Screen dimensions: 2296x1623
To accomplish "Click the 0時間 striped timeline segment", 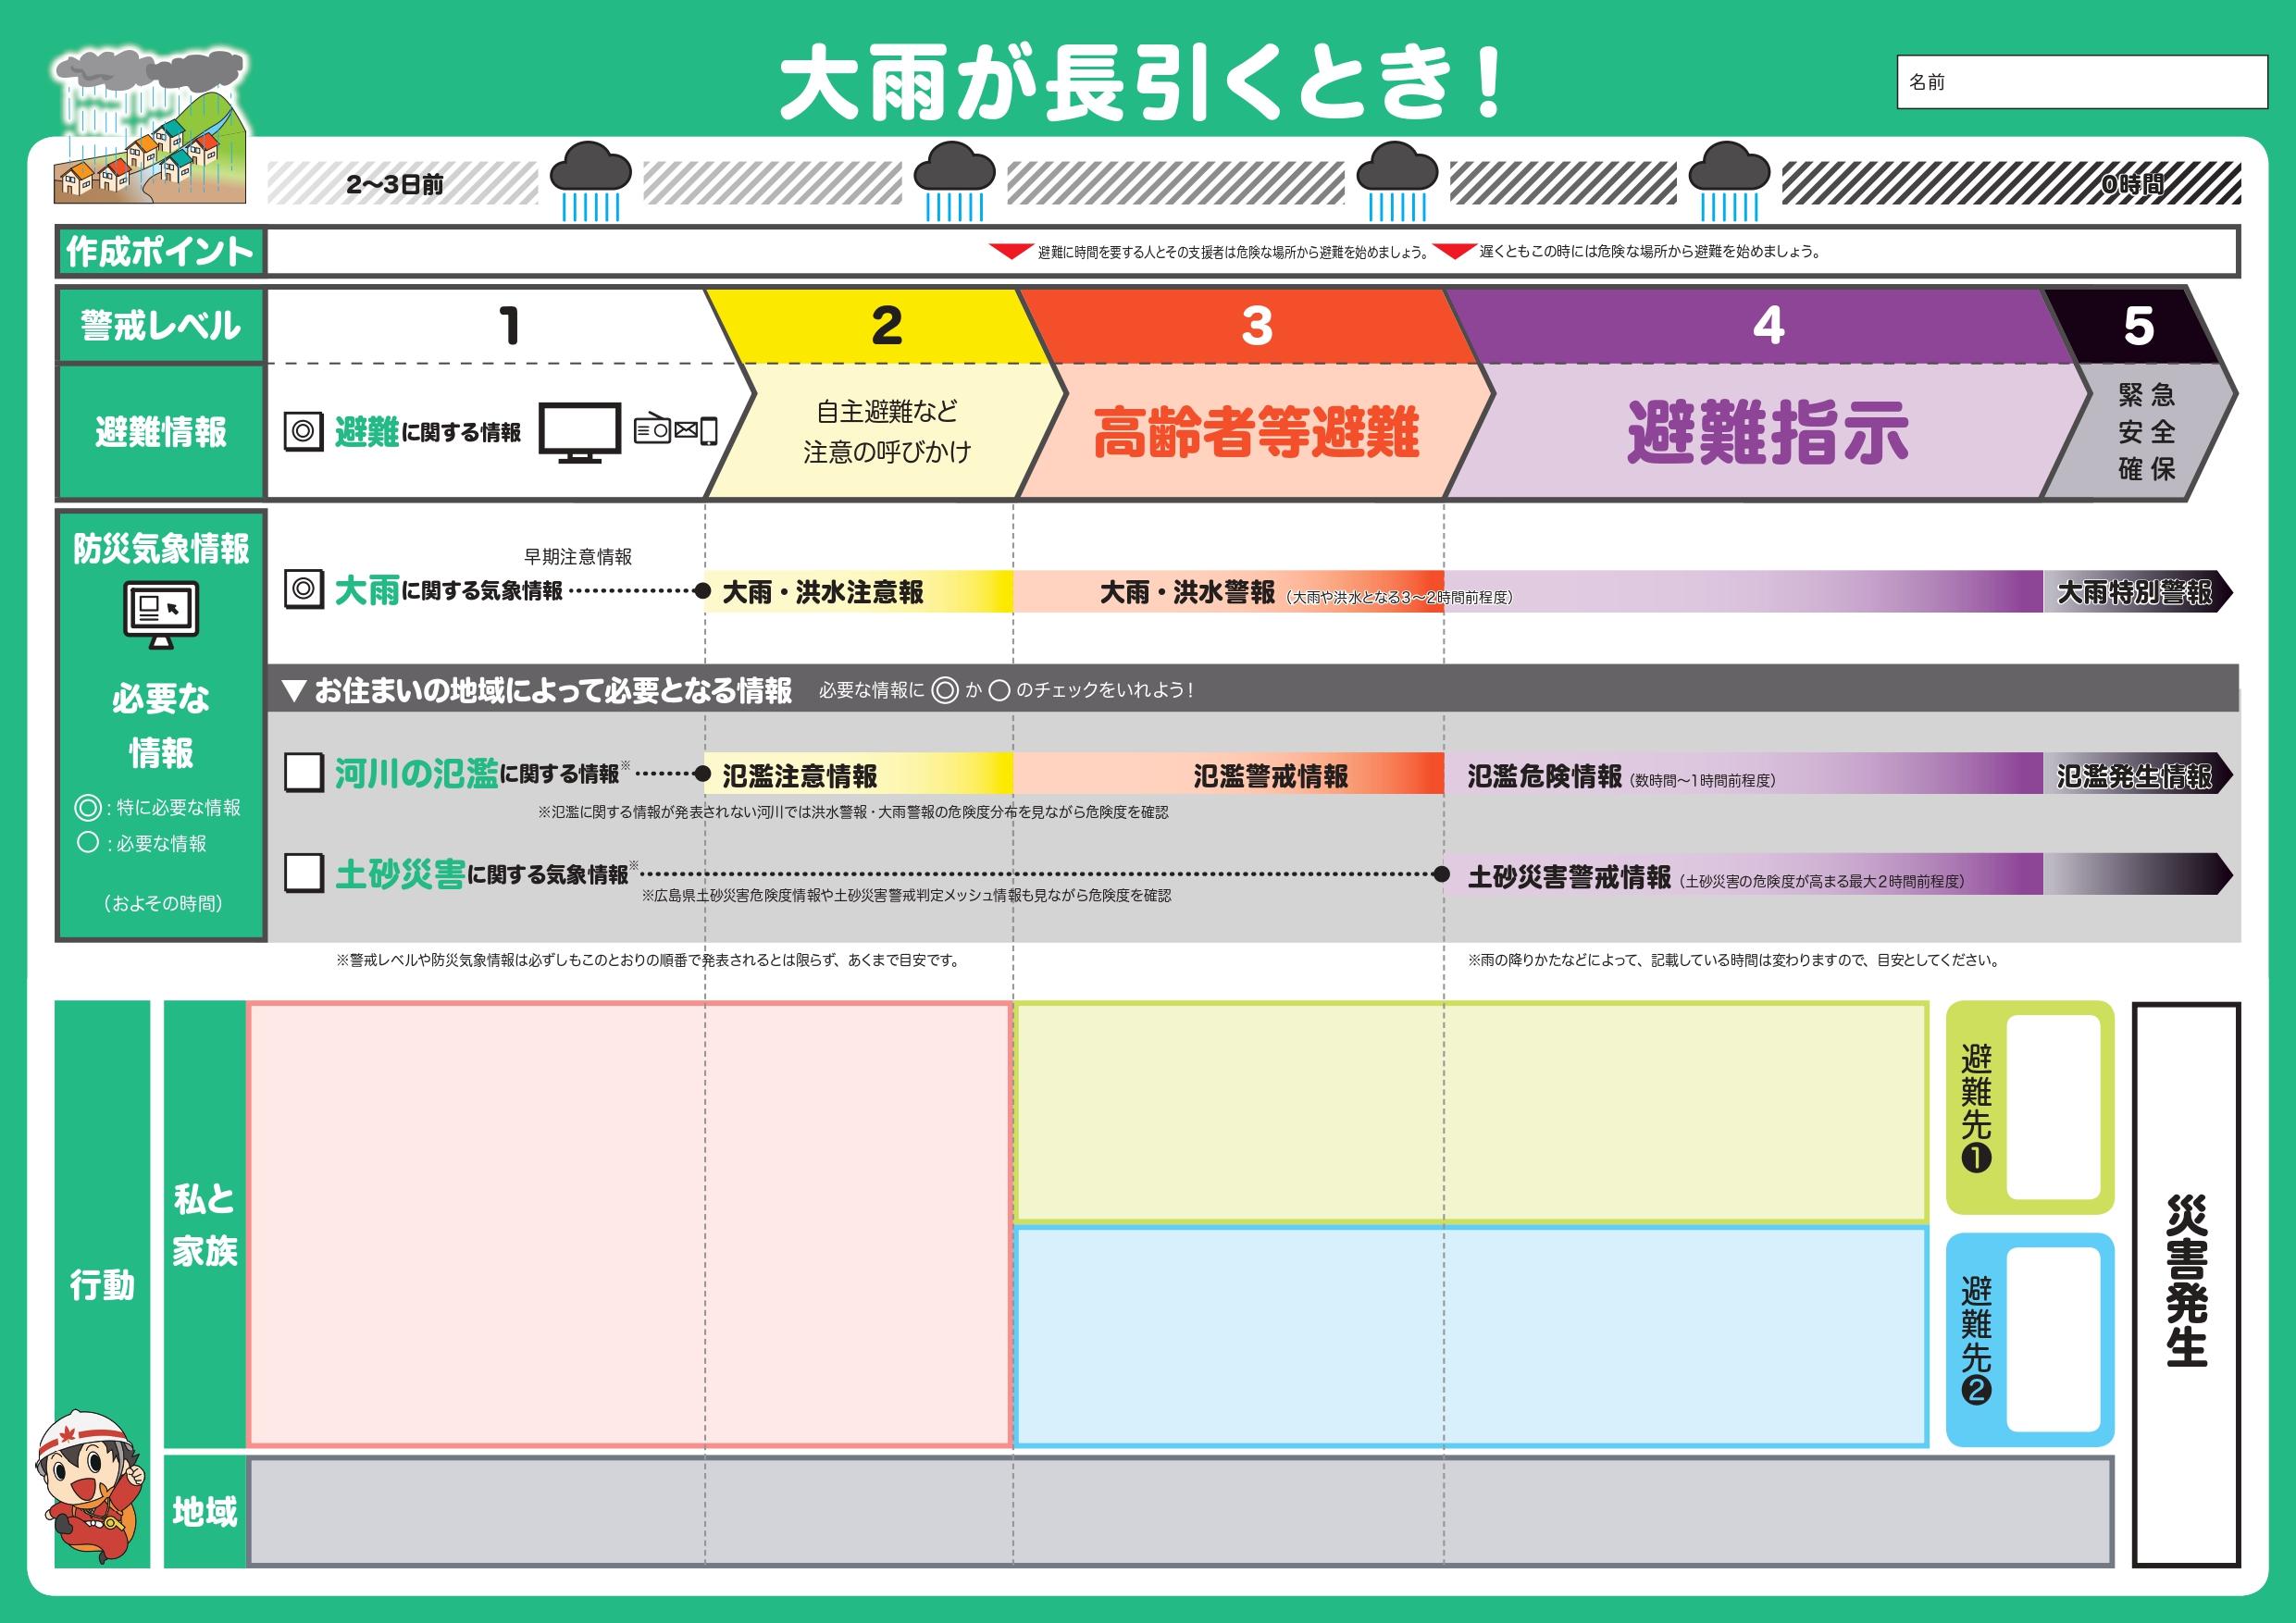I will pos(2011,184).
